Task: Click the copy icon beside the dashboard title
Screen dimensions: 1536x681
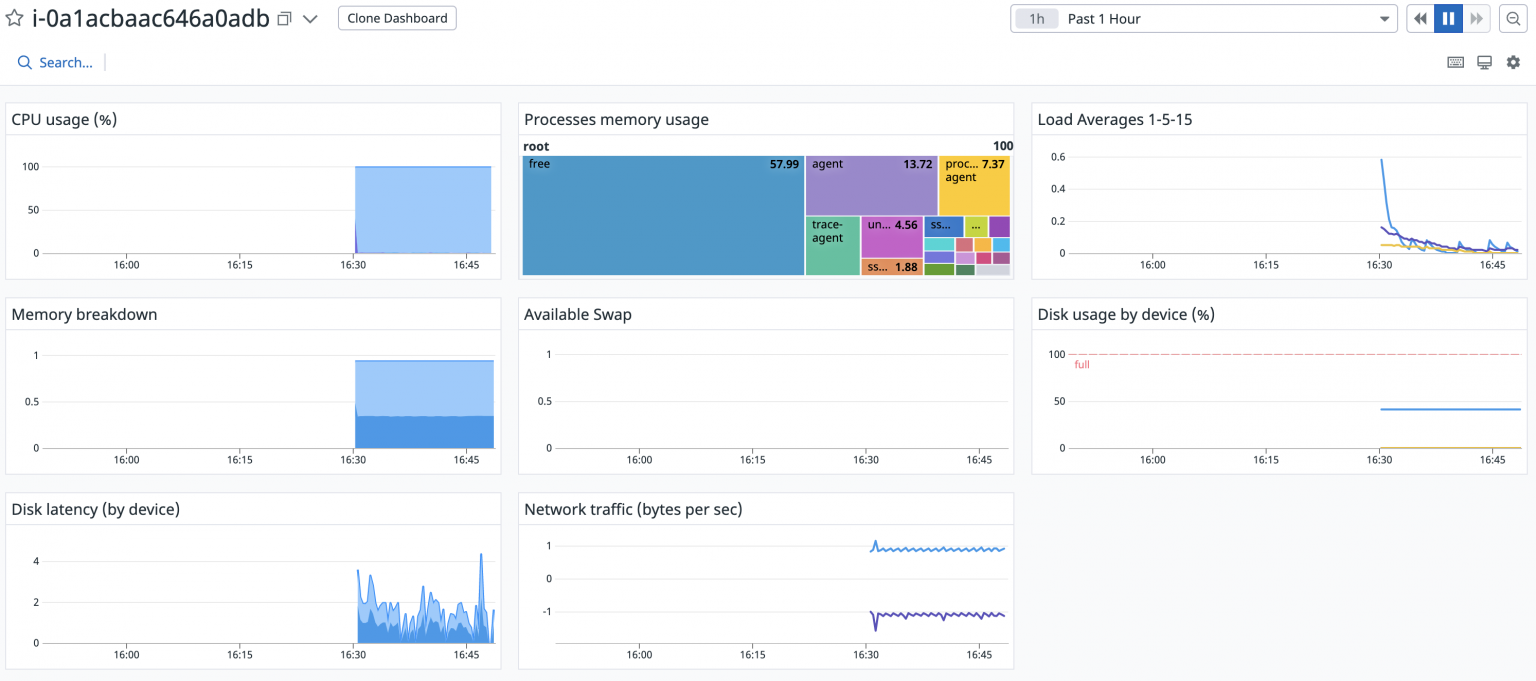Action: 283,18
